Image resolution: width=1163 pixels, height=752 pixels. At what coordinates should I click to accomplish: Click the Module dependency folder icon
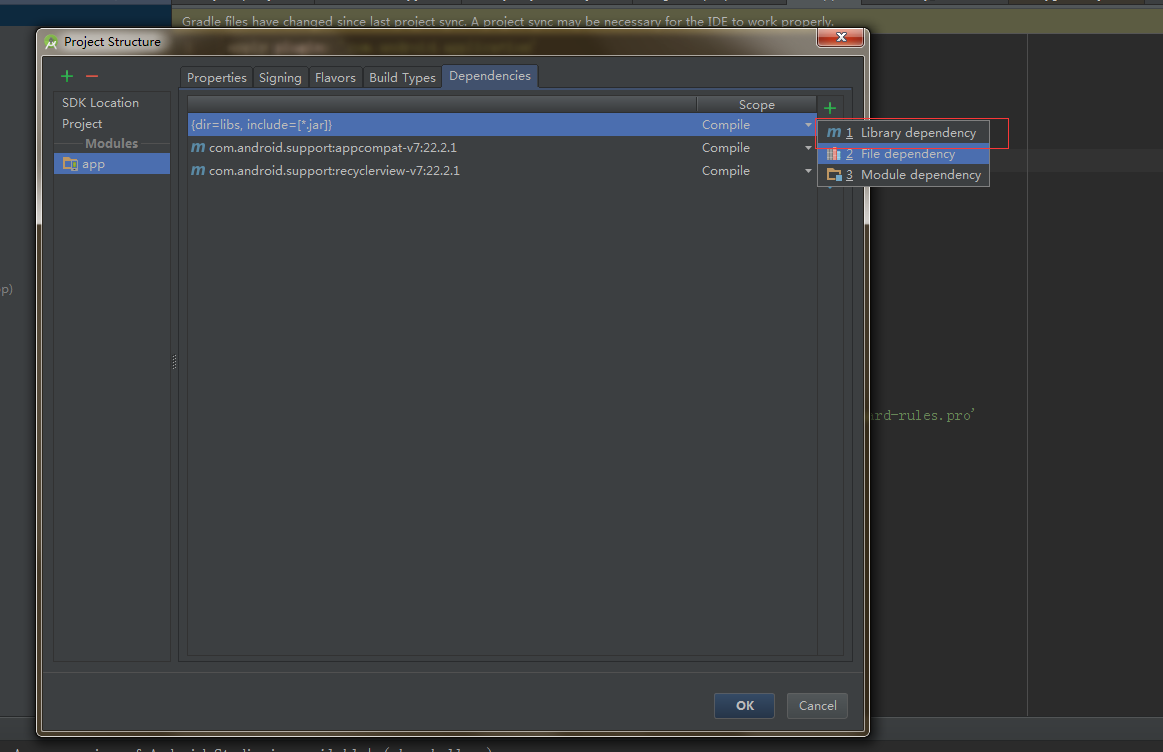pyautogui.click(x=834, y=175)
